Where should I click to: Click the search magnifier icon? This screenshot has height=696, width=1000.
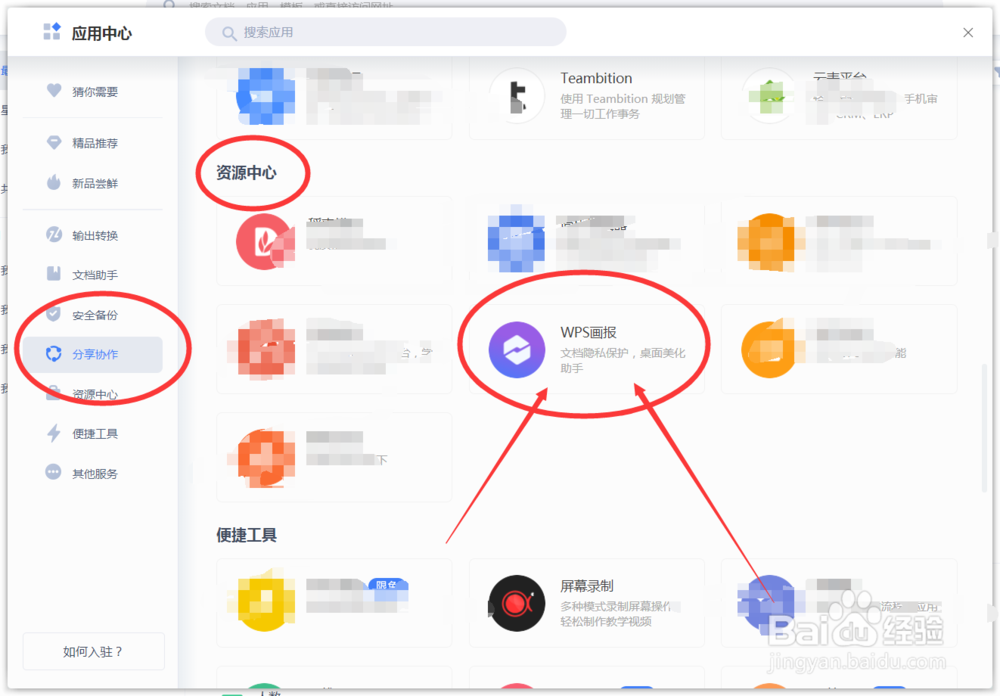pos(228,33)
